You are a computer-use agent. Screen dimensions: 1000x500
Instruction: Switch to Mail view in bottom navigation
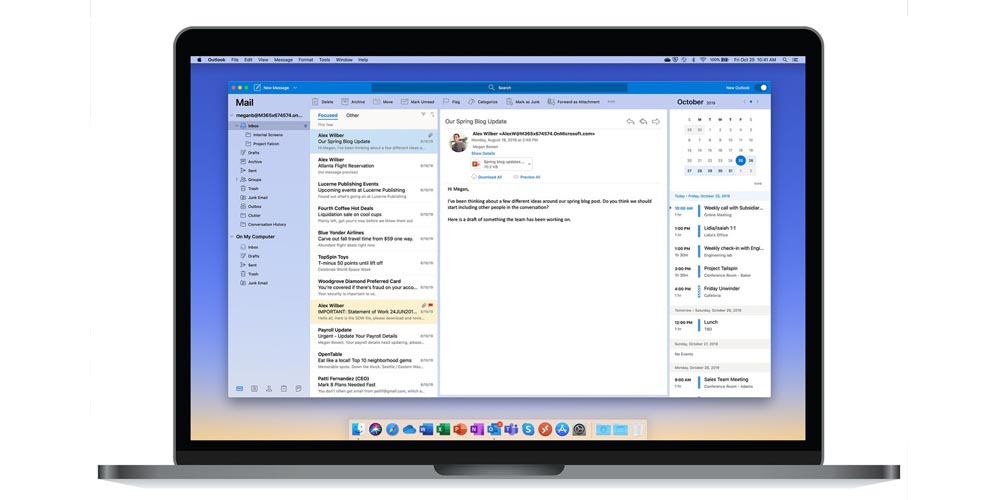click(240, 388)
